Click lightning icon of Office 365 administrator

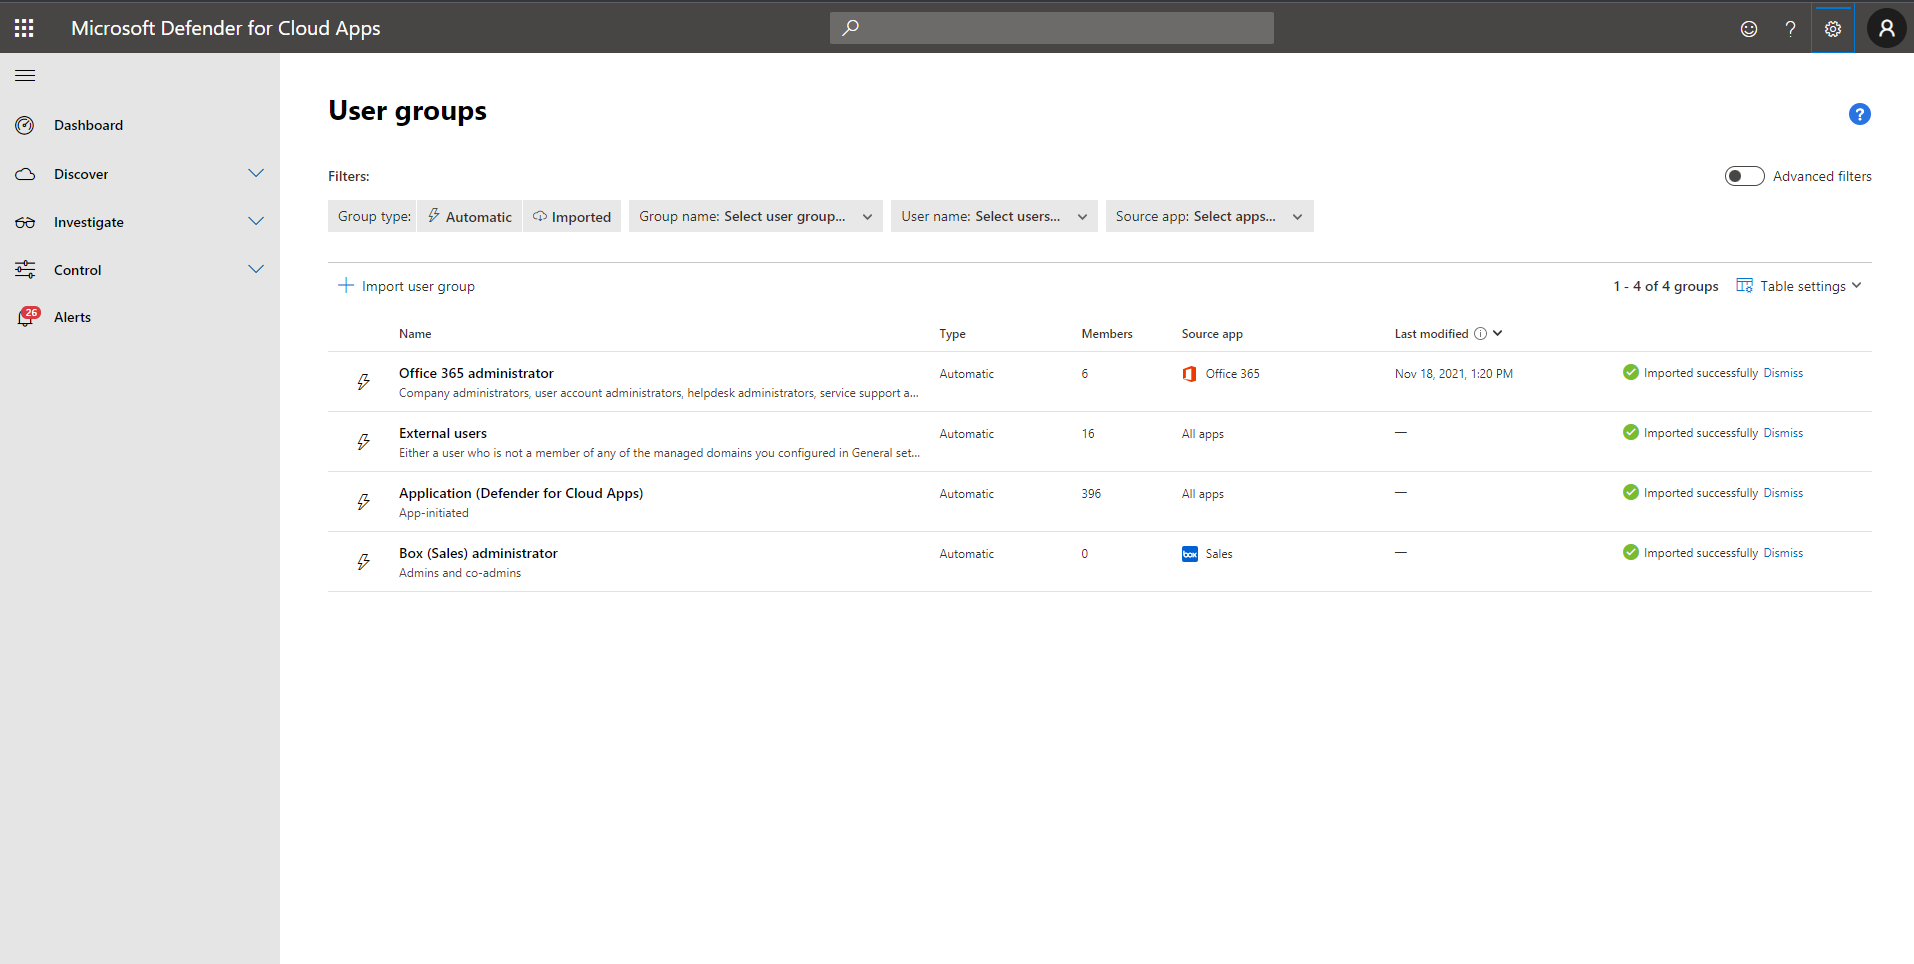coord(364,381)
